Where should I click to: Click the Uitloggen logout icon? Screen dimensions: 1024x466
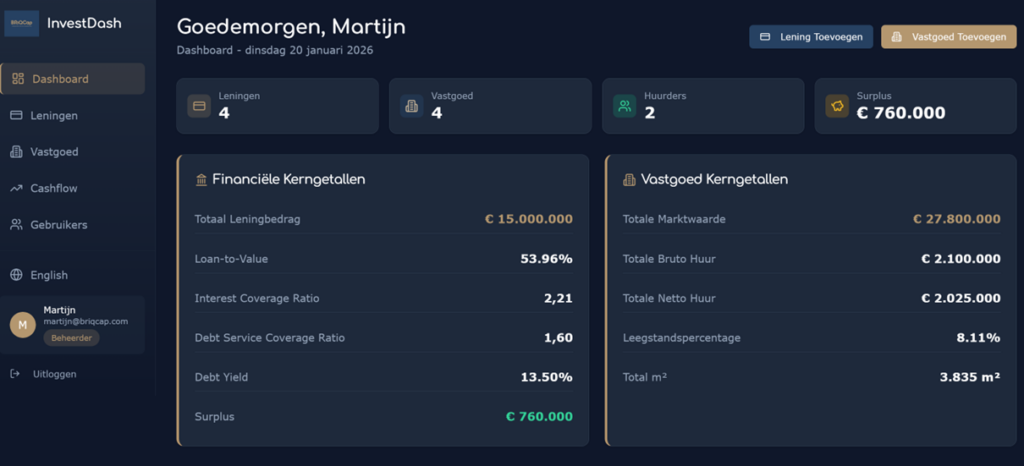coord(14,374)
